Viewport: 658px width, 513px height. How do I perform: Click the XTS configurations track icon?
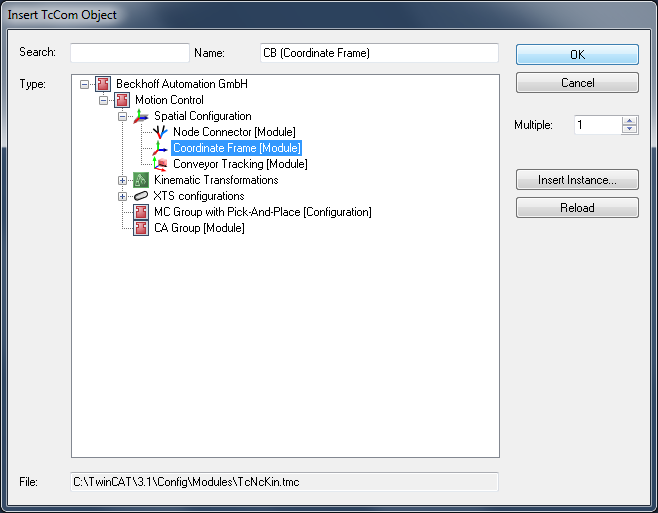pyautogui.click(x=141, y=196)
